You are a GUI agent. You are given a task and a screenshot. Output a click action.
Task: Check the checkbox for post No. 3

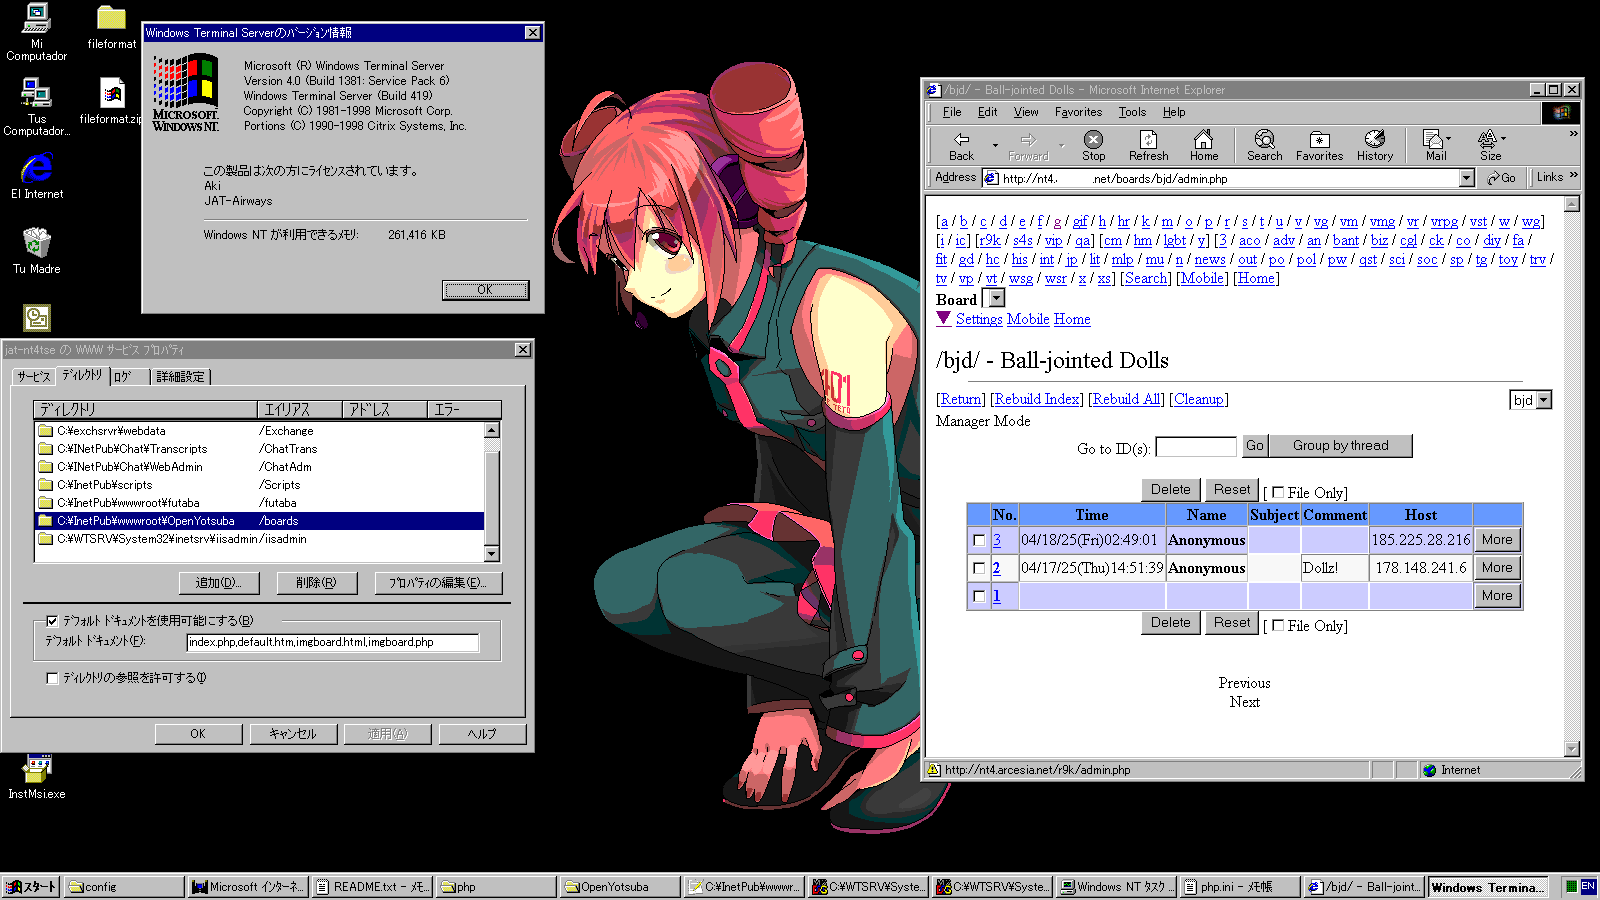tap(979, 540)
